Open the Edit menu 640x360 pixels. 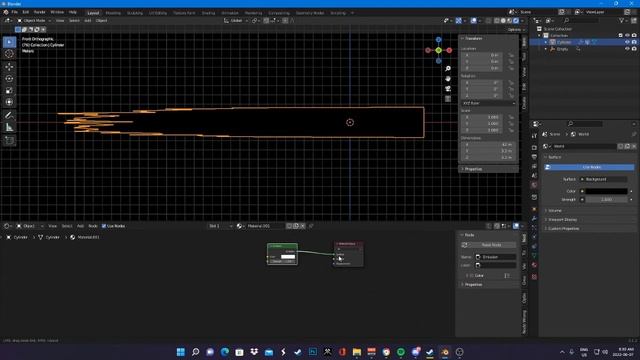click(x=26, y=12)
